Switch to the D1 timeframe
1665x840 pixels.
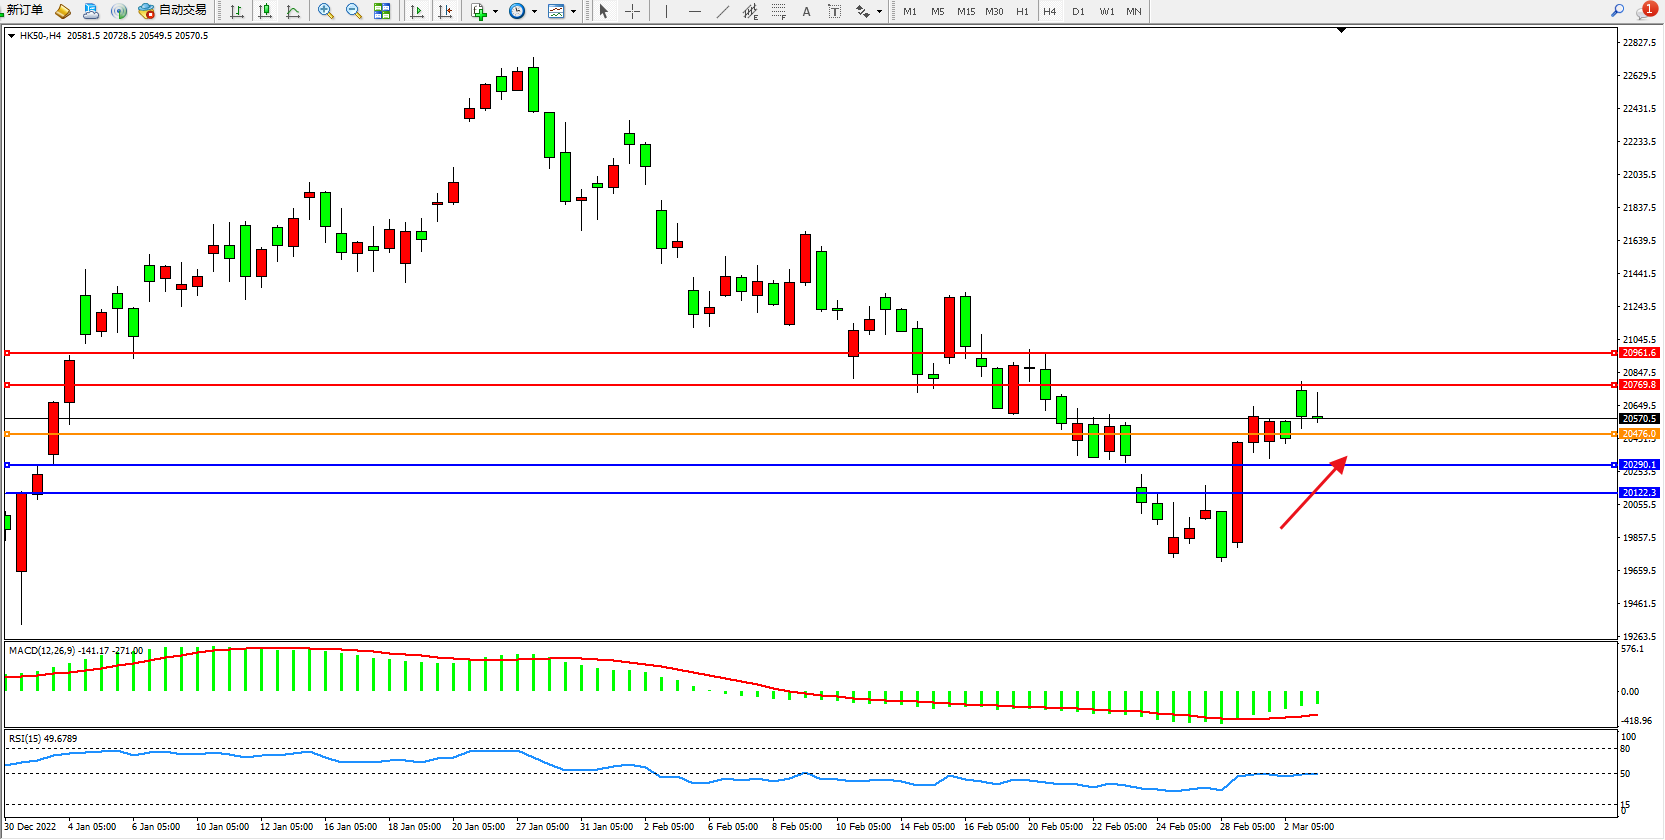(1078, 11)
